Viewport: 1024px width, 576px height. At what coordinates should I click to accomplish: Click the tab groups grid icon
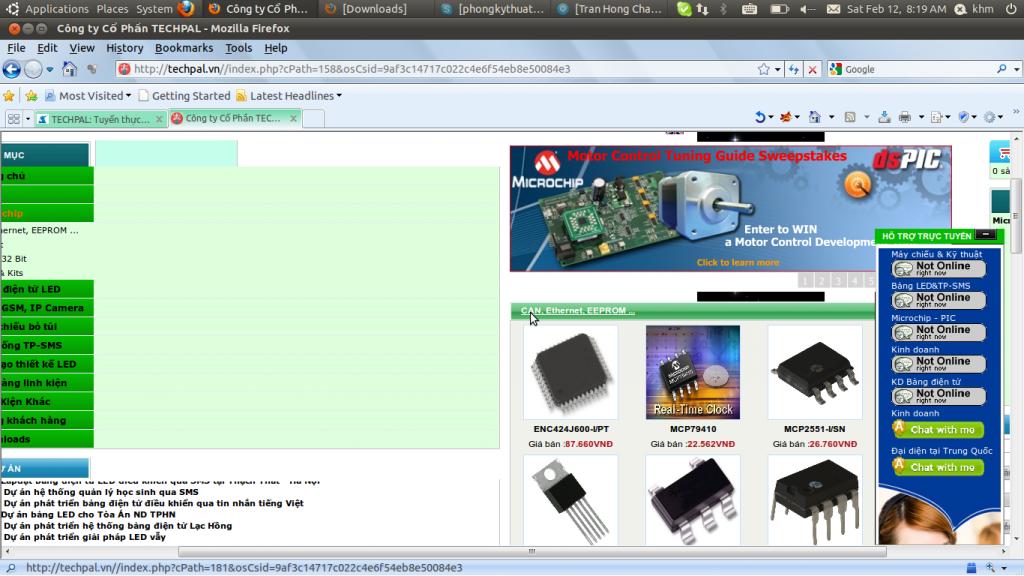(x=14, y=119)
